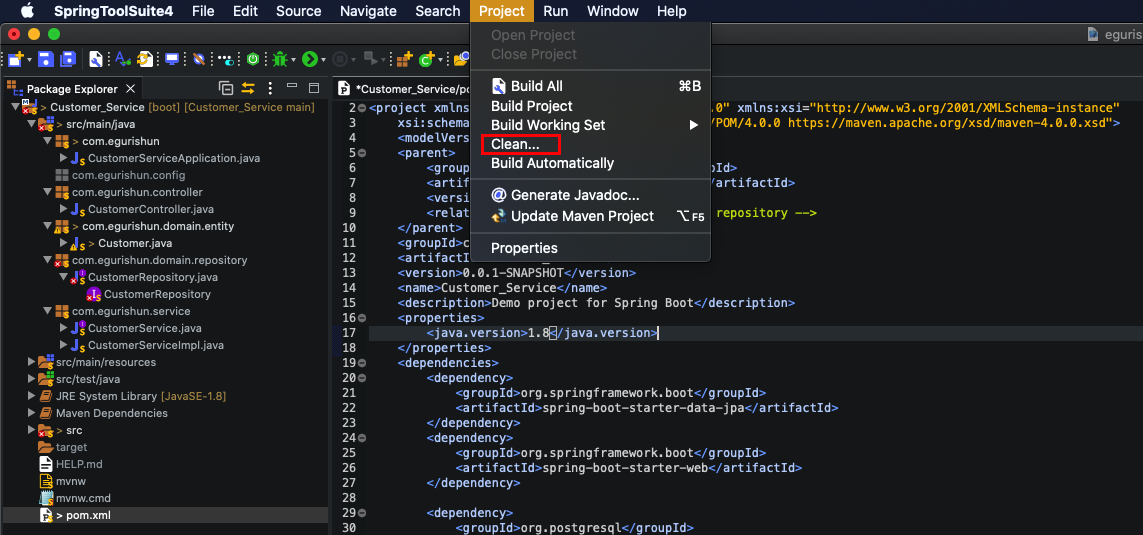
Task: Minimize the Package Explorer panel
Action: tap(292, 86)
